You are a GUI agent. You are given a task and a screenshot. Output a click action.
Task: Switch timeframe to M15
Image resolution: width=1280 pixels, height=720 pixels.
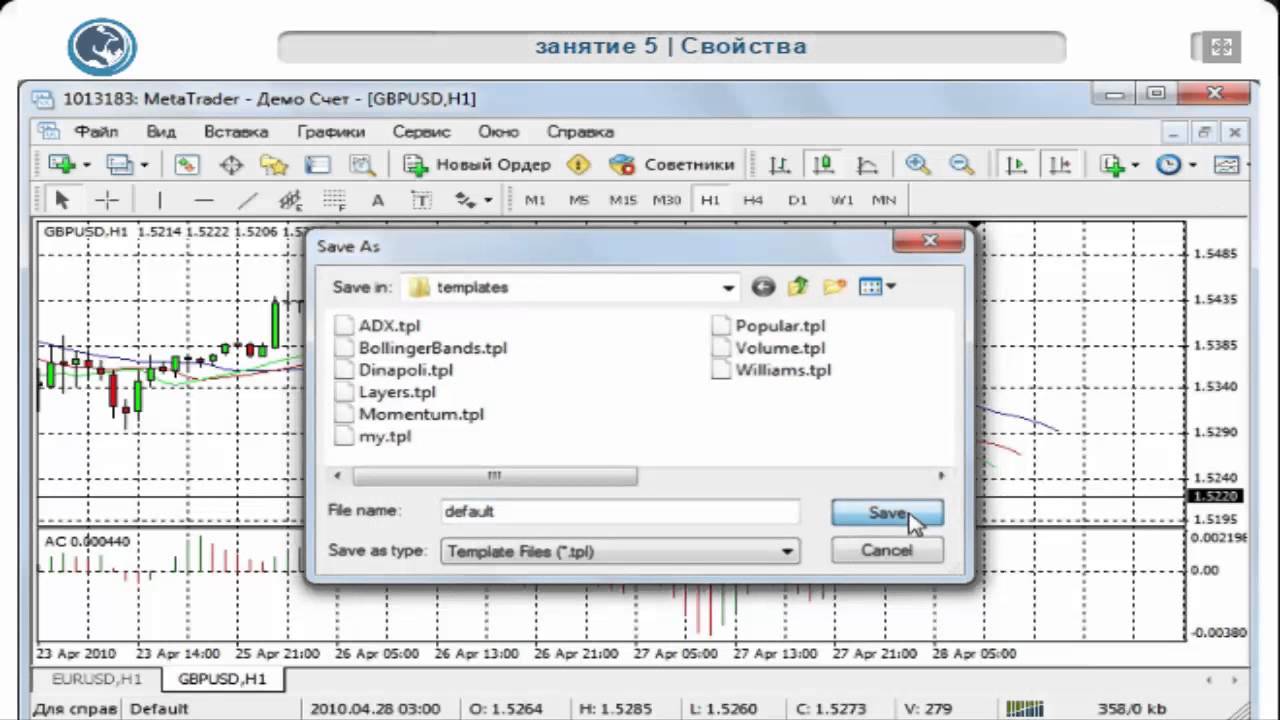click(622, 200)
